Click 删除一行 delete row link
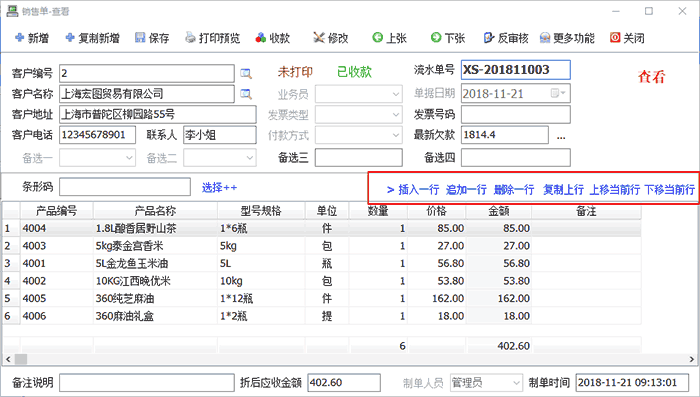 coord(514,190)
